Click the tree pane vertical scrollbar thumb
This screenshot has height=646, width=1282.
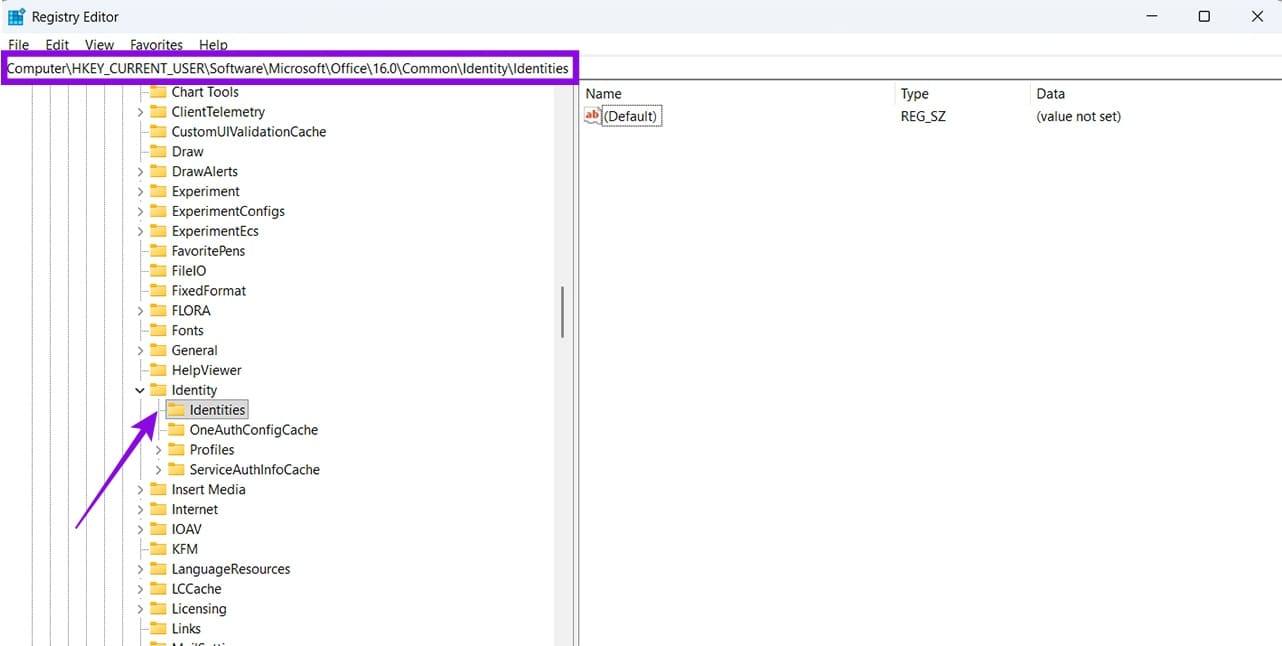[x=563, y=312]
